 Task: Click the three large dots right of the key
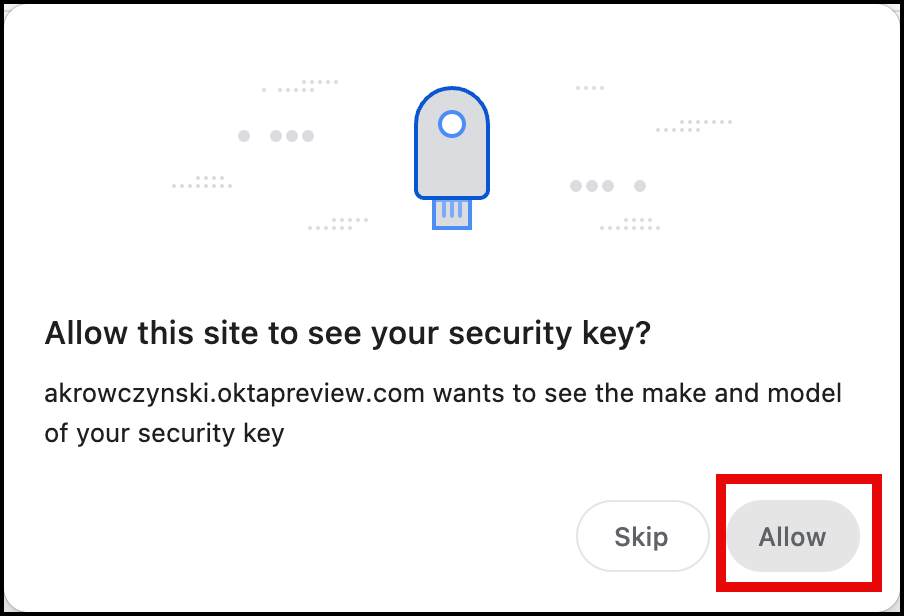point(591,186)
